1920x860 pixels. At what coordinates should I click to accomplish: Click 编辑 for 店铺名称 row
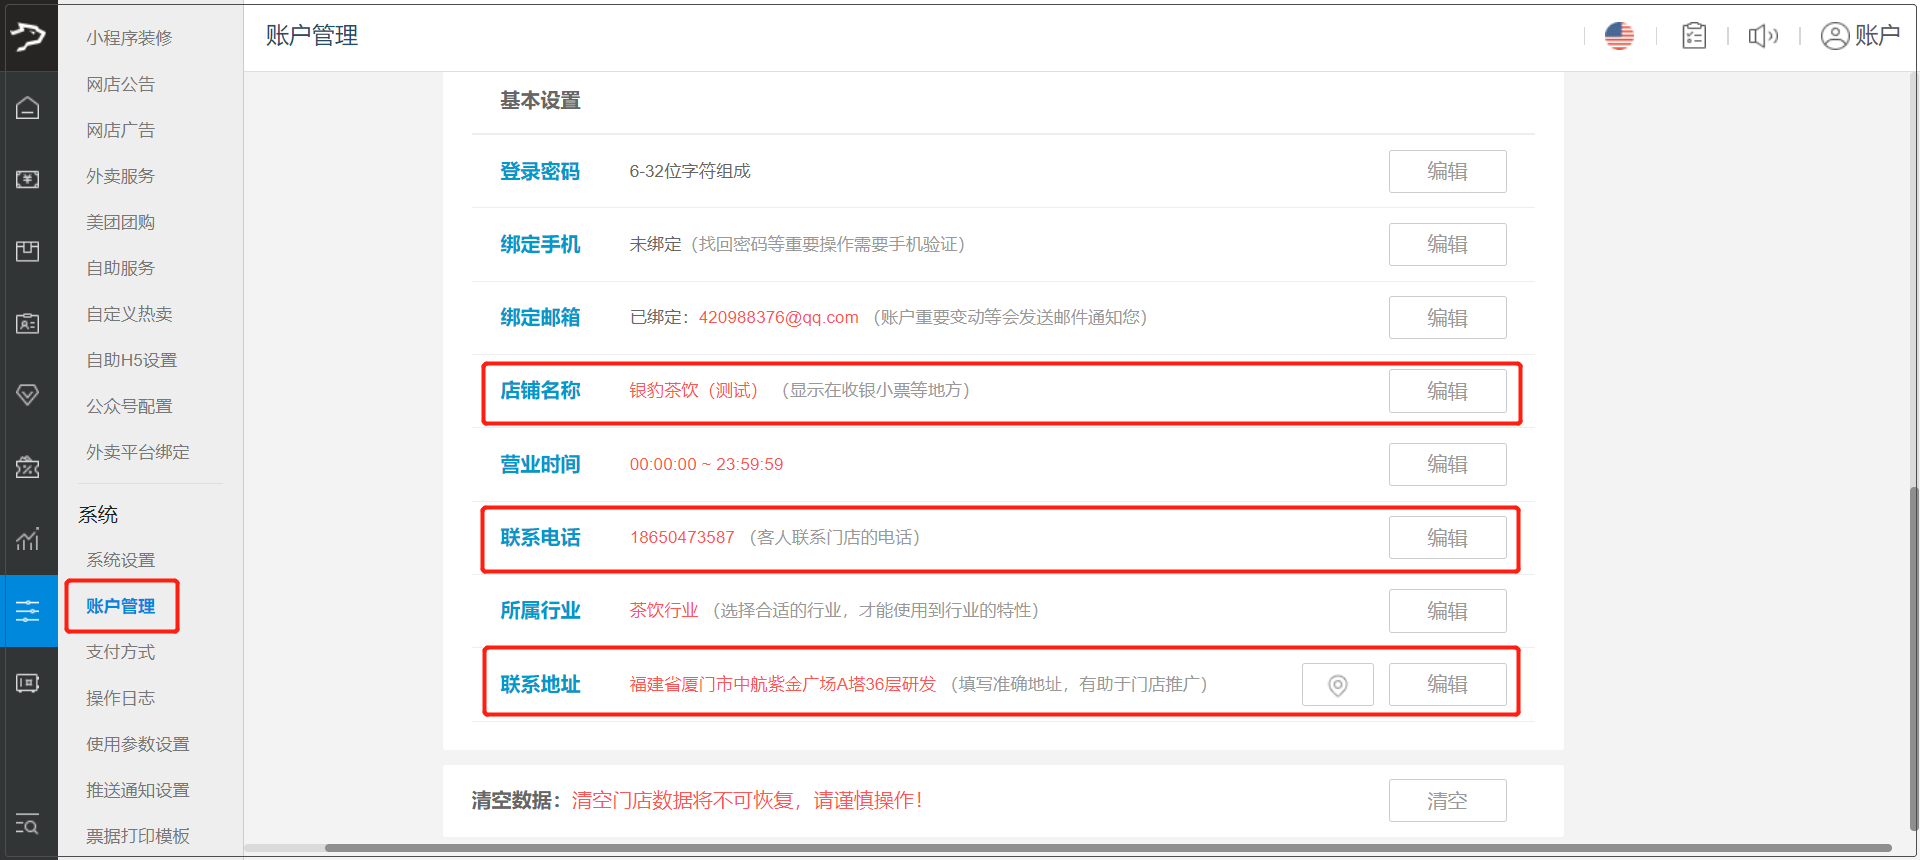click(x=1447, y=391)
